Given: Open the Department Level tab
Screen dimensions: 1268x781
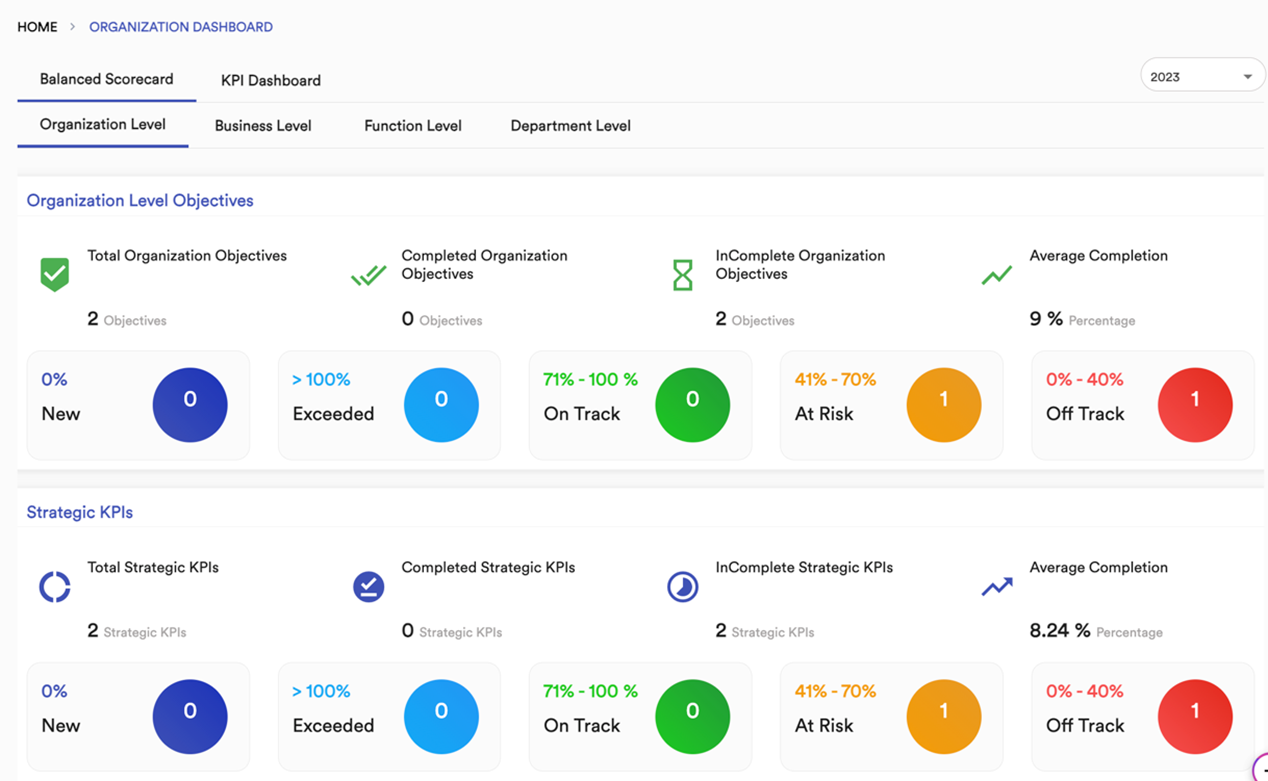Looking at the screenshot, I should [x=570, y=125].
